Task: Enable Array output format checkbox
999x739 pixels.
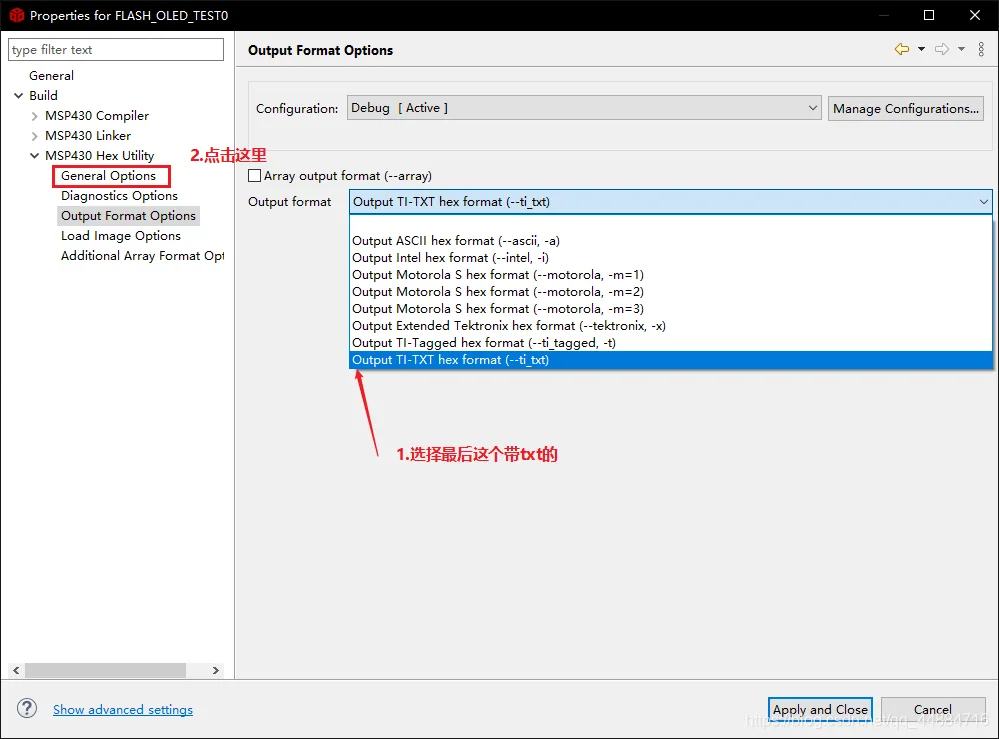Action: (255, 175)
